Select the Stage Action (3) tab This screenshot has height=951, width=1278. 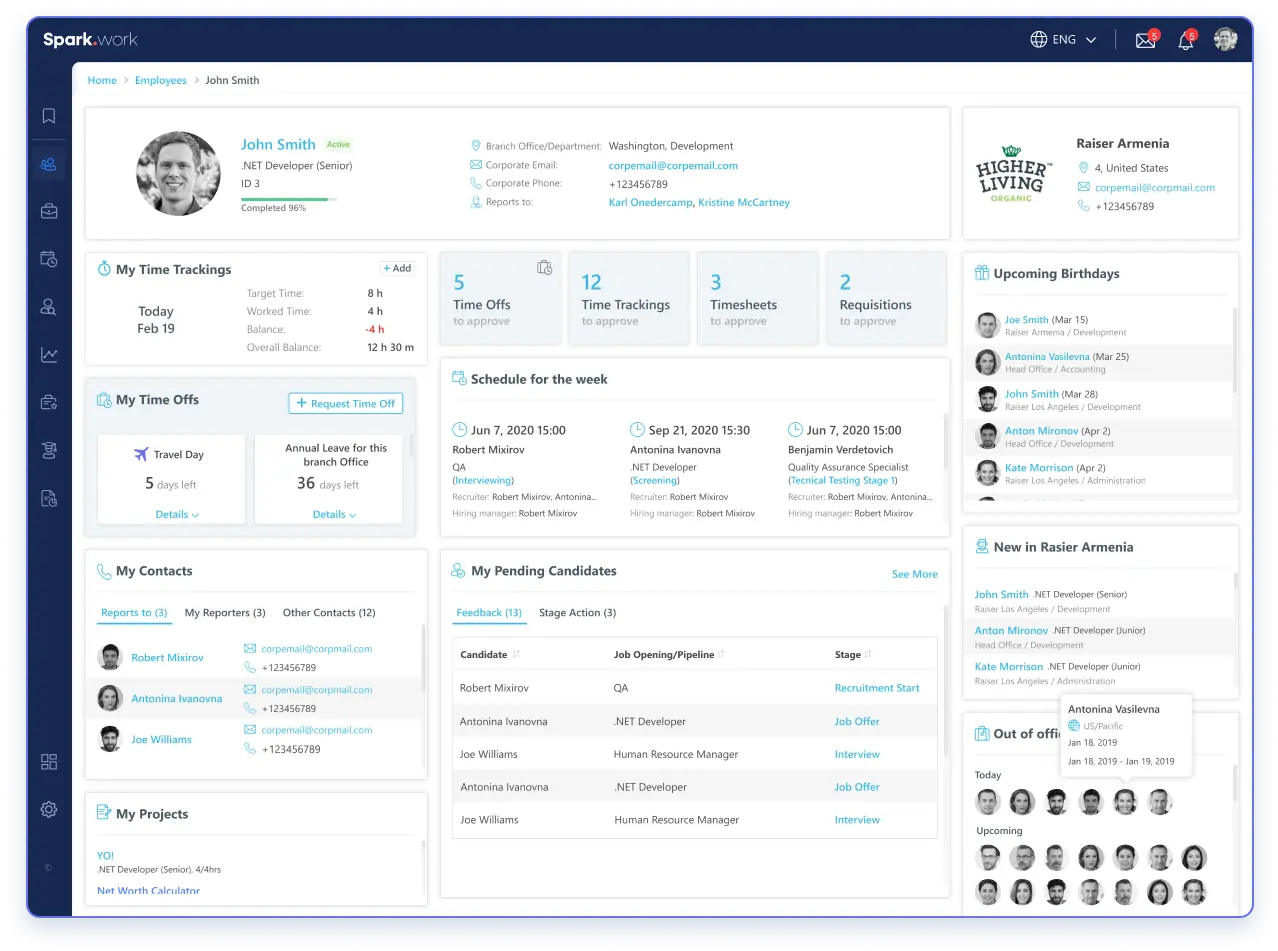[x=577, y=612]
